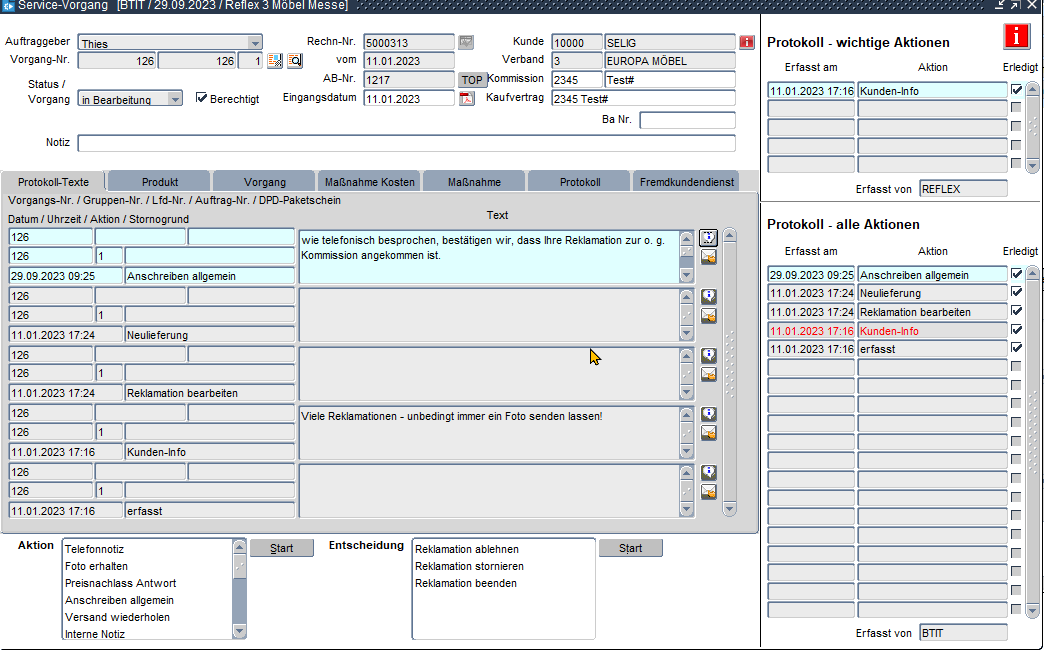Switch to the Maßnahme Kosten tab

point(369,182)
